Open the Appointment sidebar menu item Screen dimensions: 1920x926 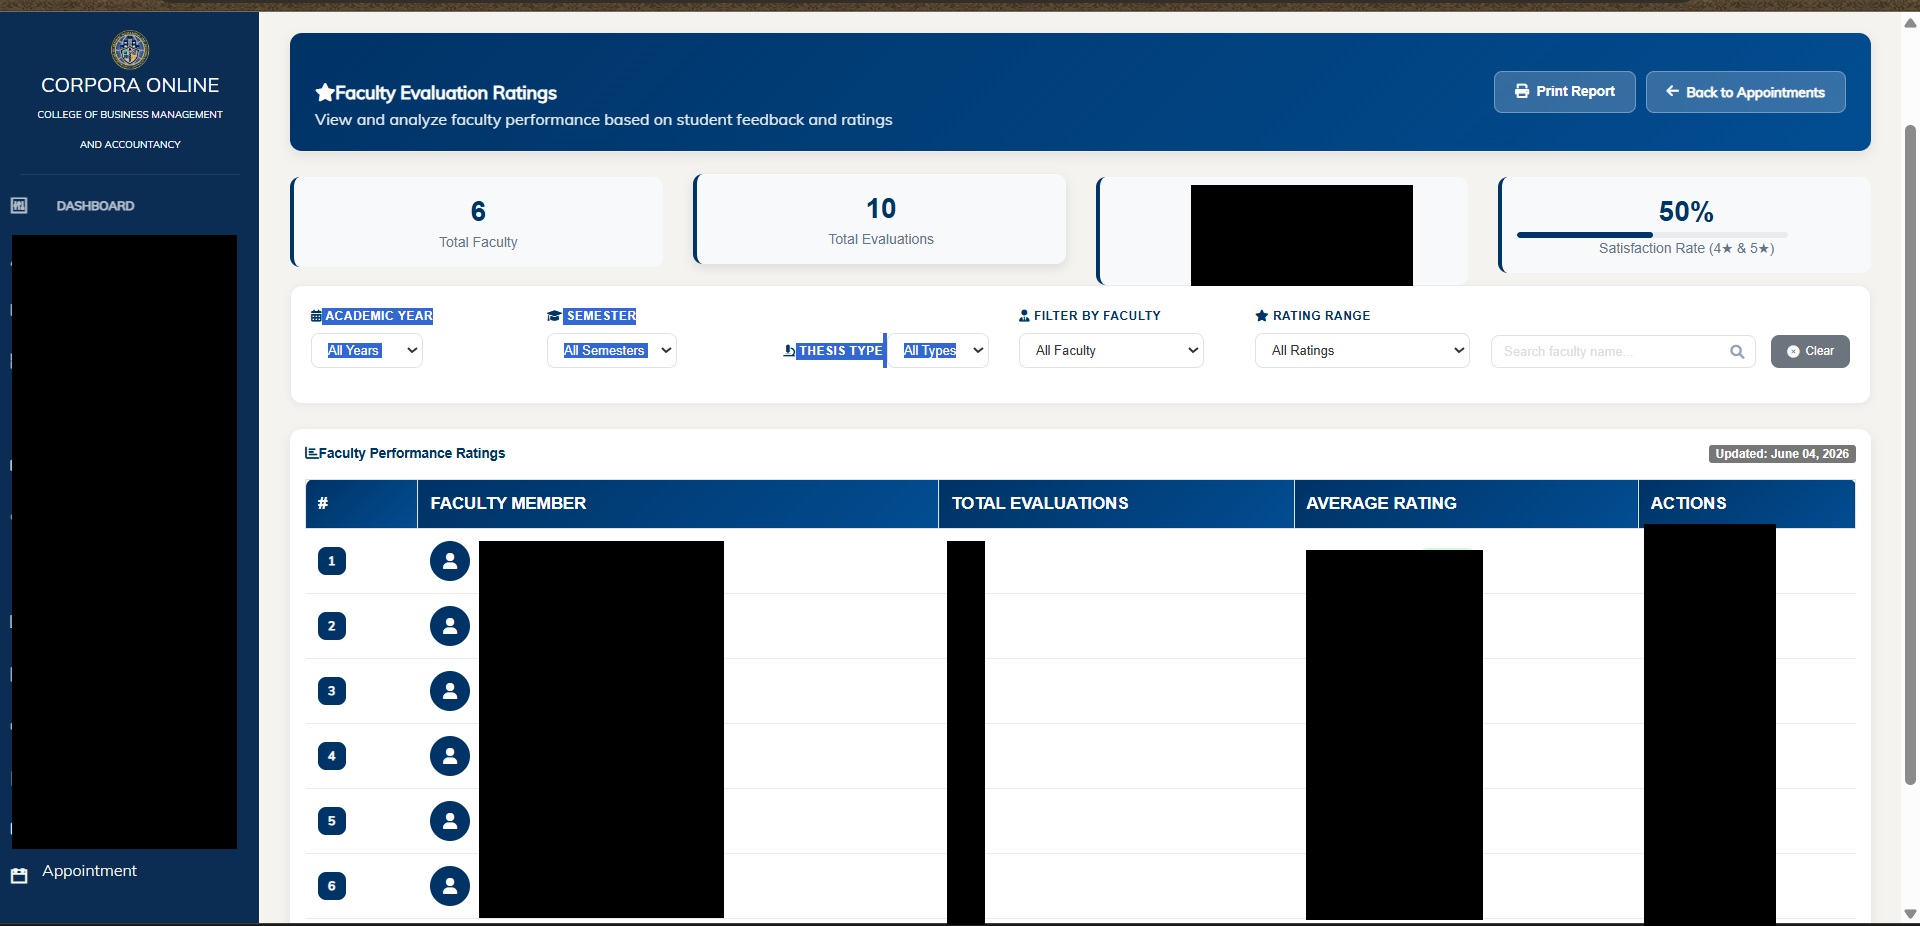pyautogui.click(x=89, y=871)
